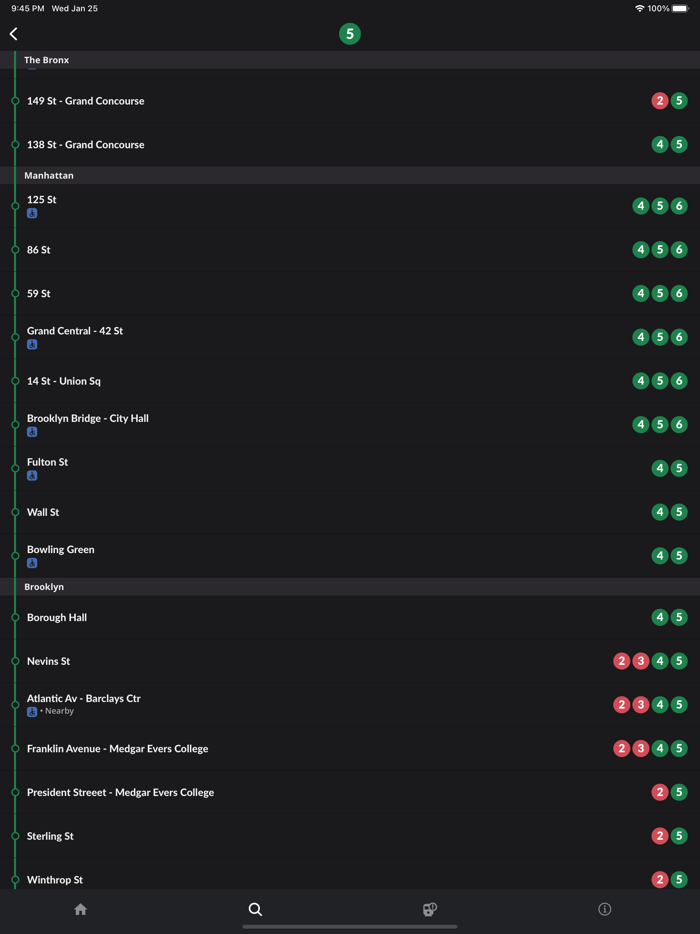The width and height of the screenshot is (700, 934).
Task: Tap the Brooklyn section header
Action: [x=350, y=587]
